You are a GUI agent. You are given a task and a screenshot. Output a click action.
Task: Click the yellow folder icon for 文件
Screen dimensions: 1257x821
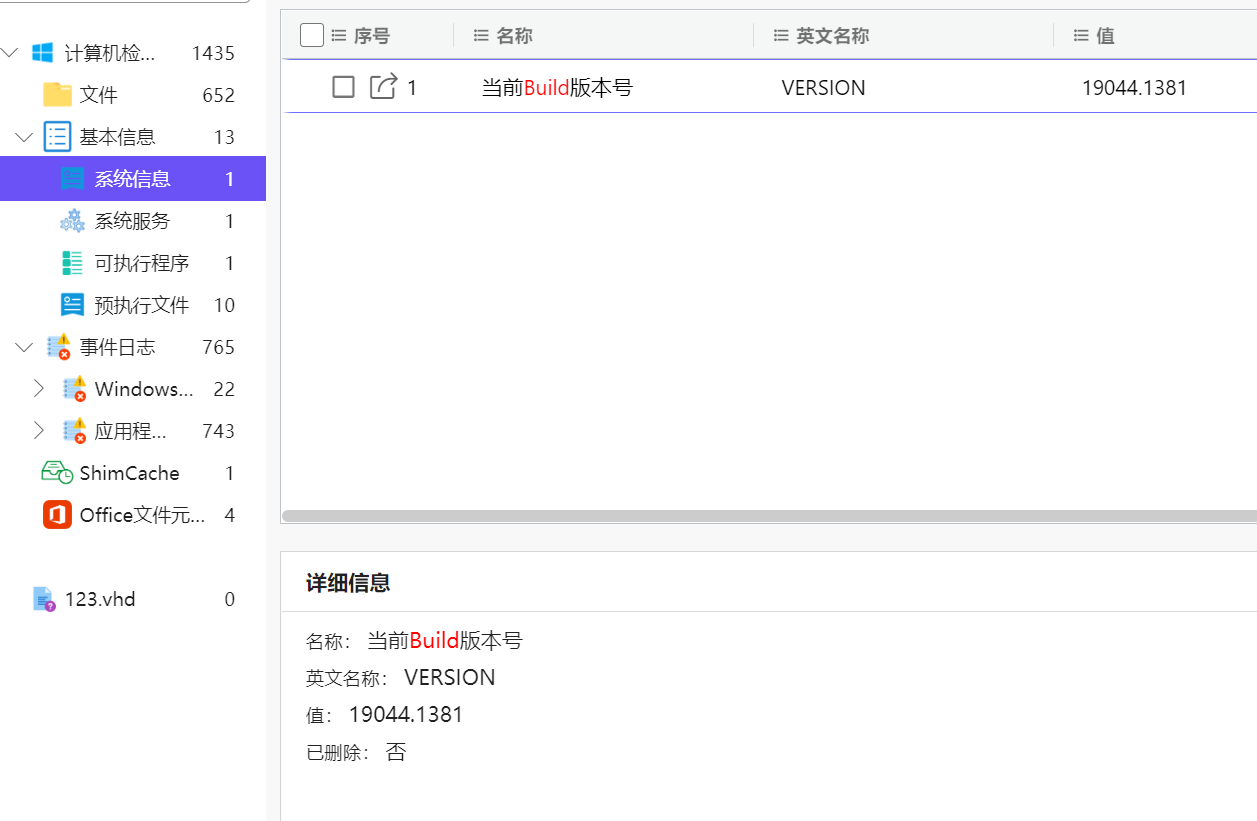[x=57, y=95]
